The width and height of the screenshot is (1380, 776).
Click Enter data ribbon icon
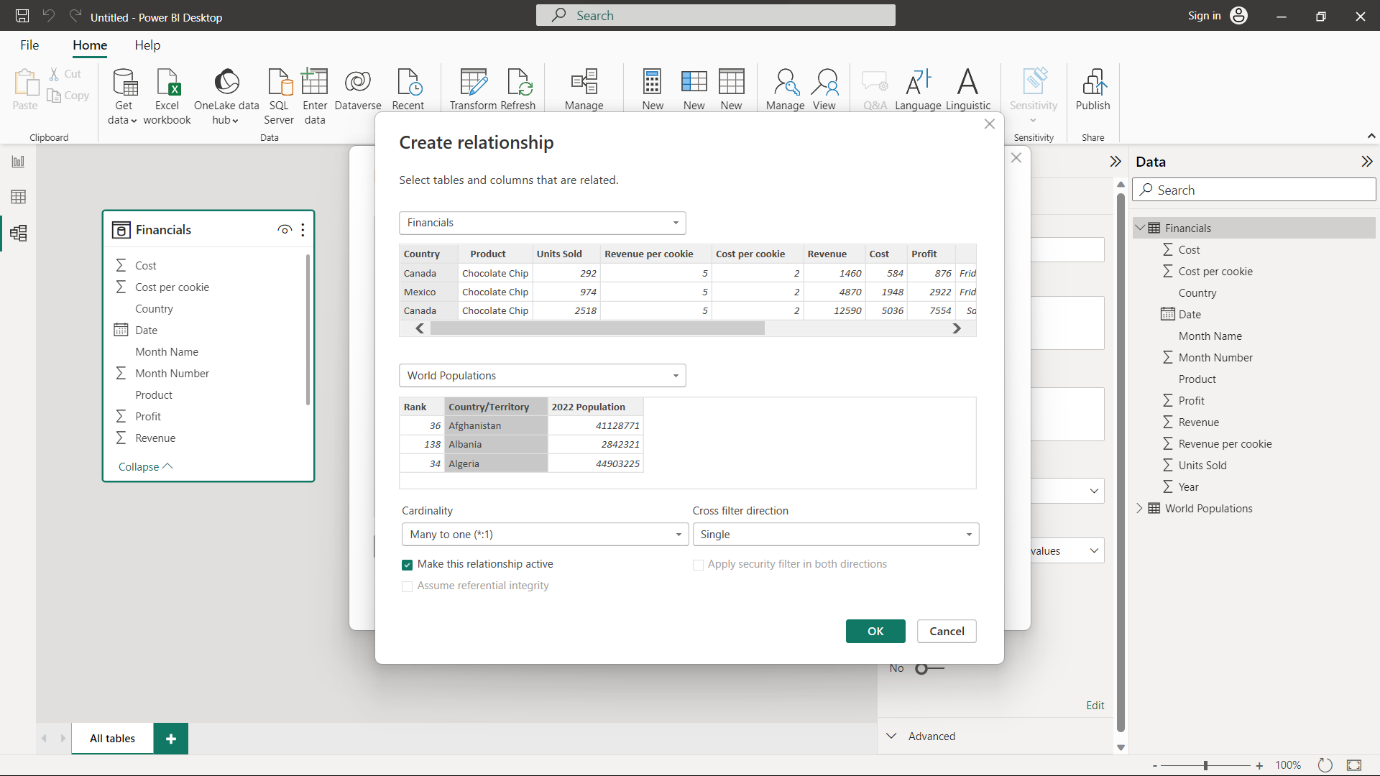tap(315, 97)
